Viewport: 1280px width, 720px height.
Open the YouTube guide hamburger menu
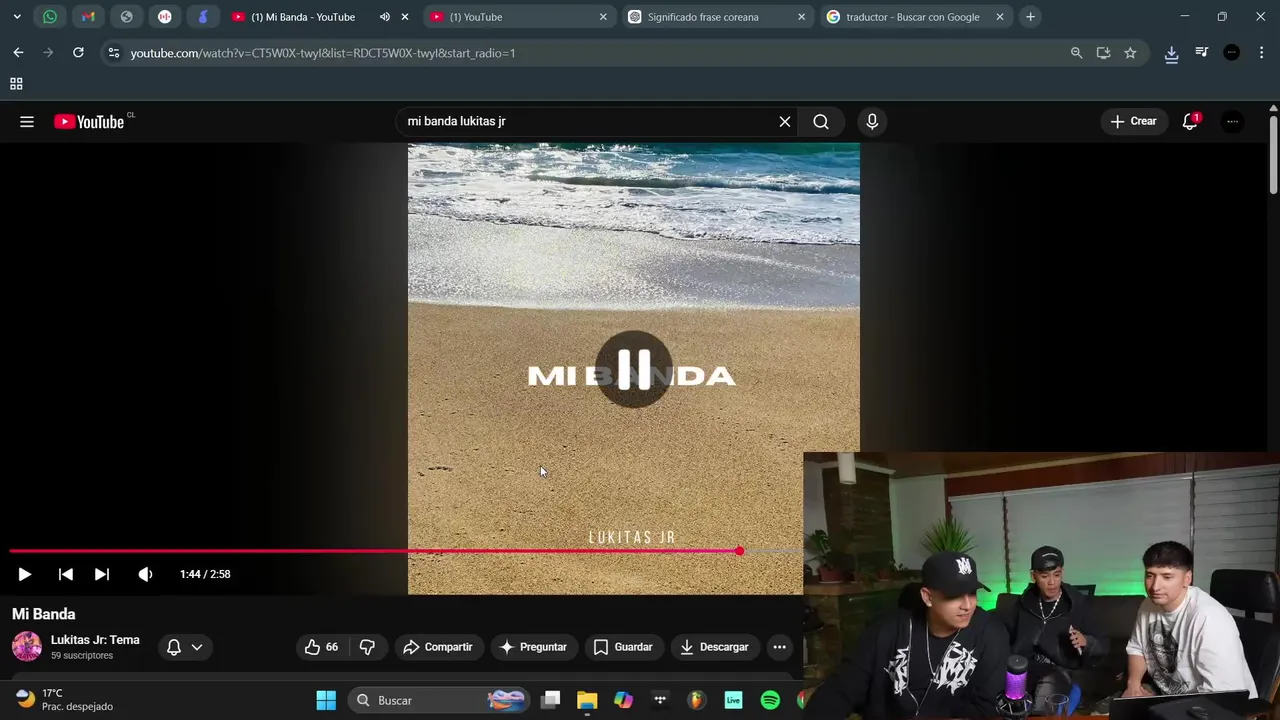click(x=27, y=122)
